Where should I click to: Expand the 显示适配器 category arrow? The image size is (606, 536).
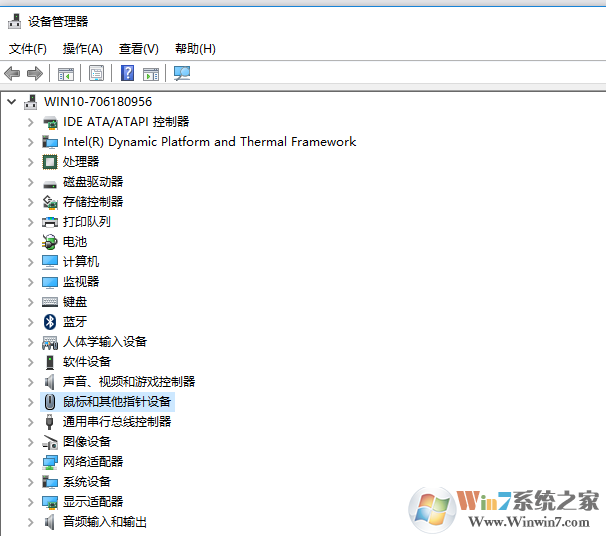31,502
